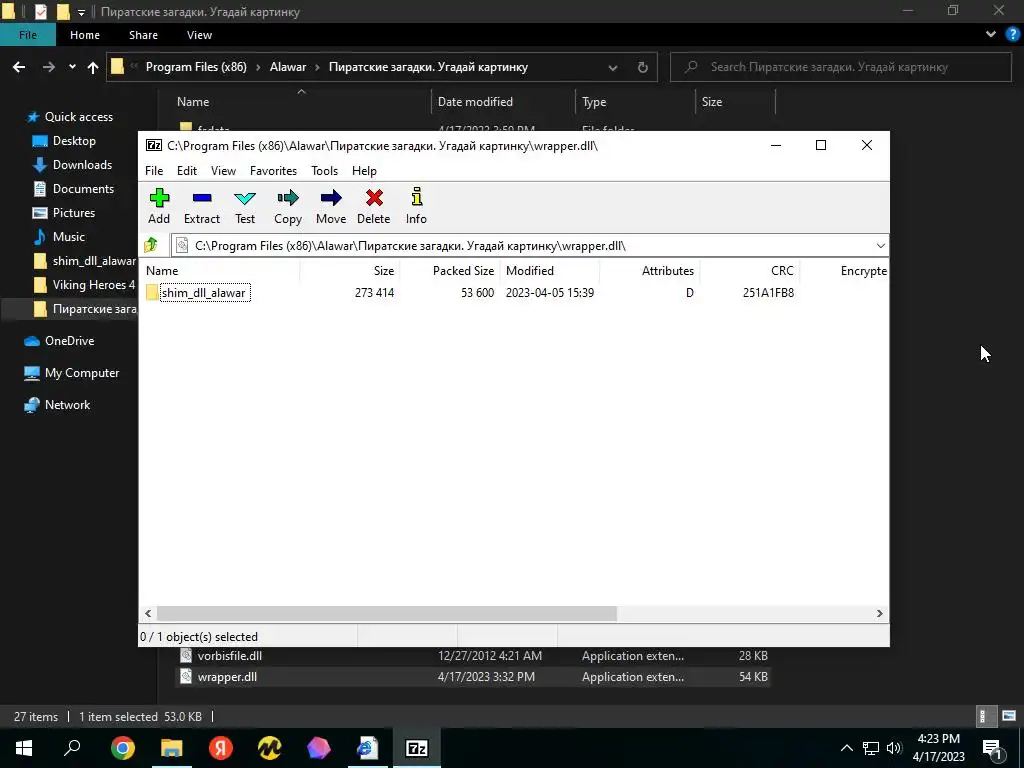Open the File tab in Explorer ribbon

coord(28,35)
